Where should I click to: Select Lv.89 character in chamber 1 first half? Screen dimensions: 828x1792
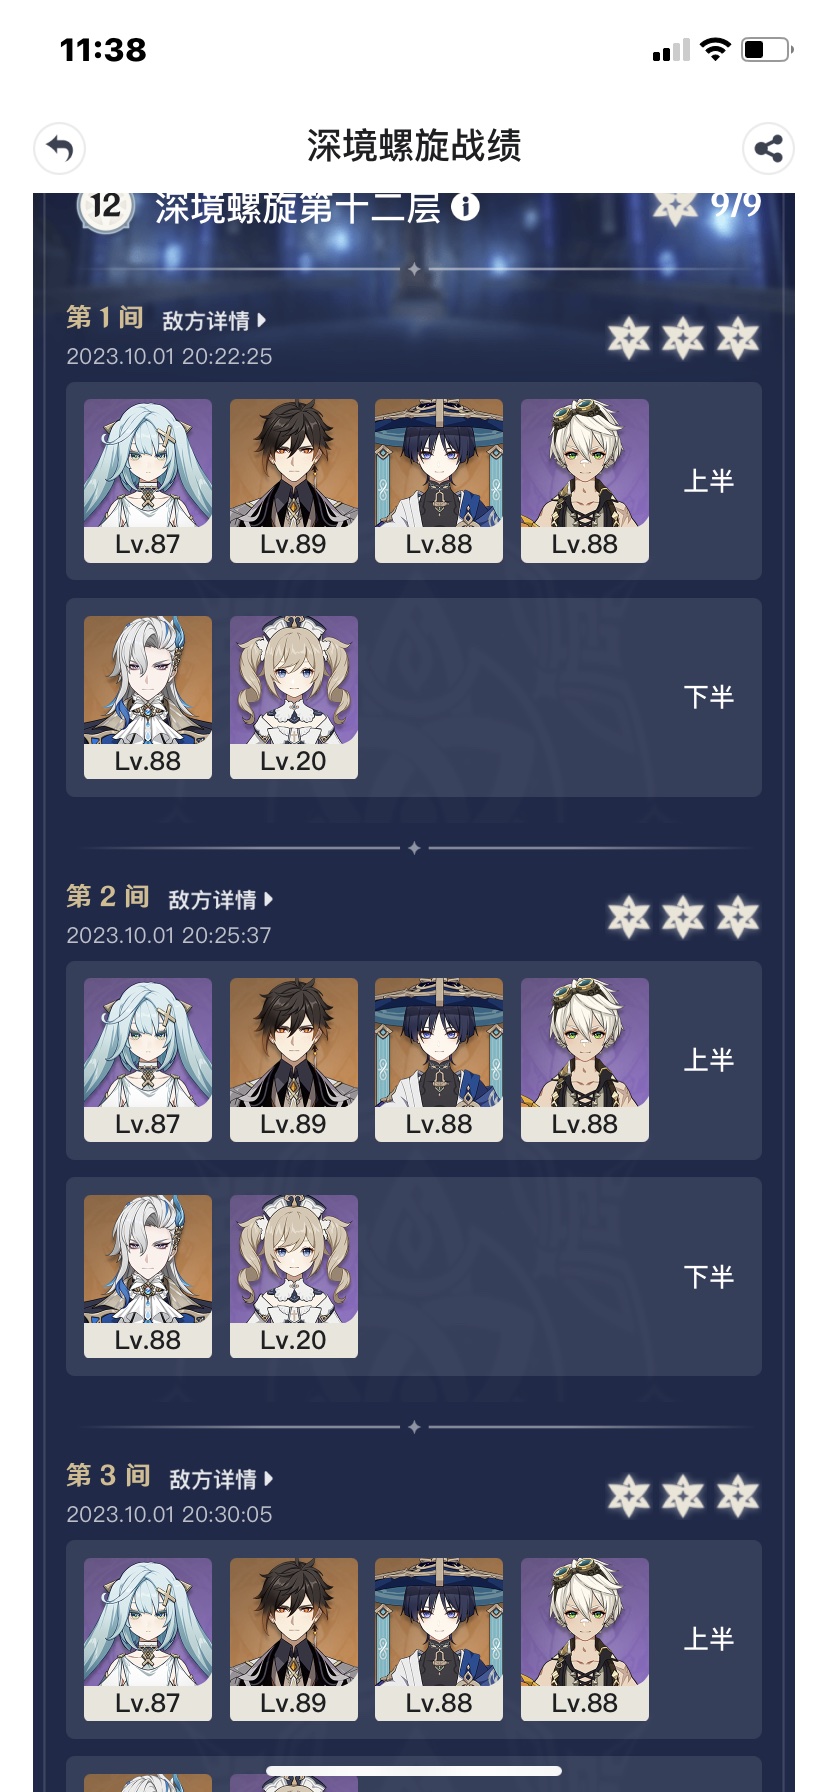point(294,481)
